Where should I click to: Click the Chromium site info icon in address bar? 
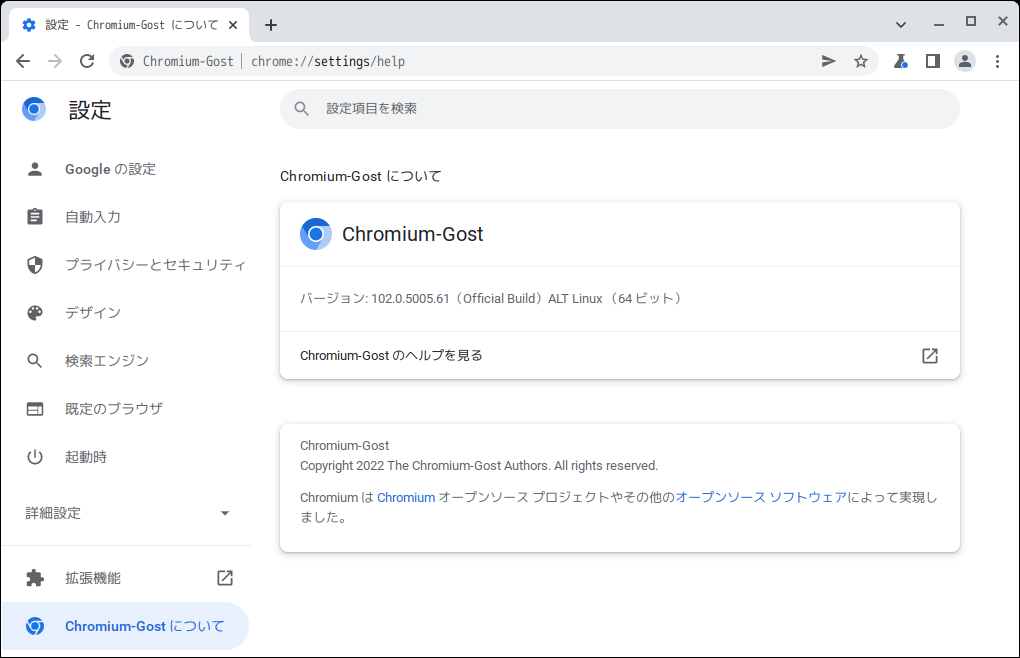[x=127, y=61]
